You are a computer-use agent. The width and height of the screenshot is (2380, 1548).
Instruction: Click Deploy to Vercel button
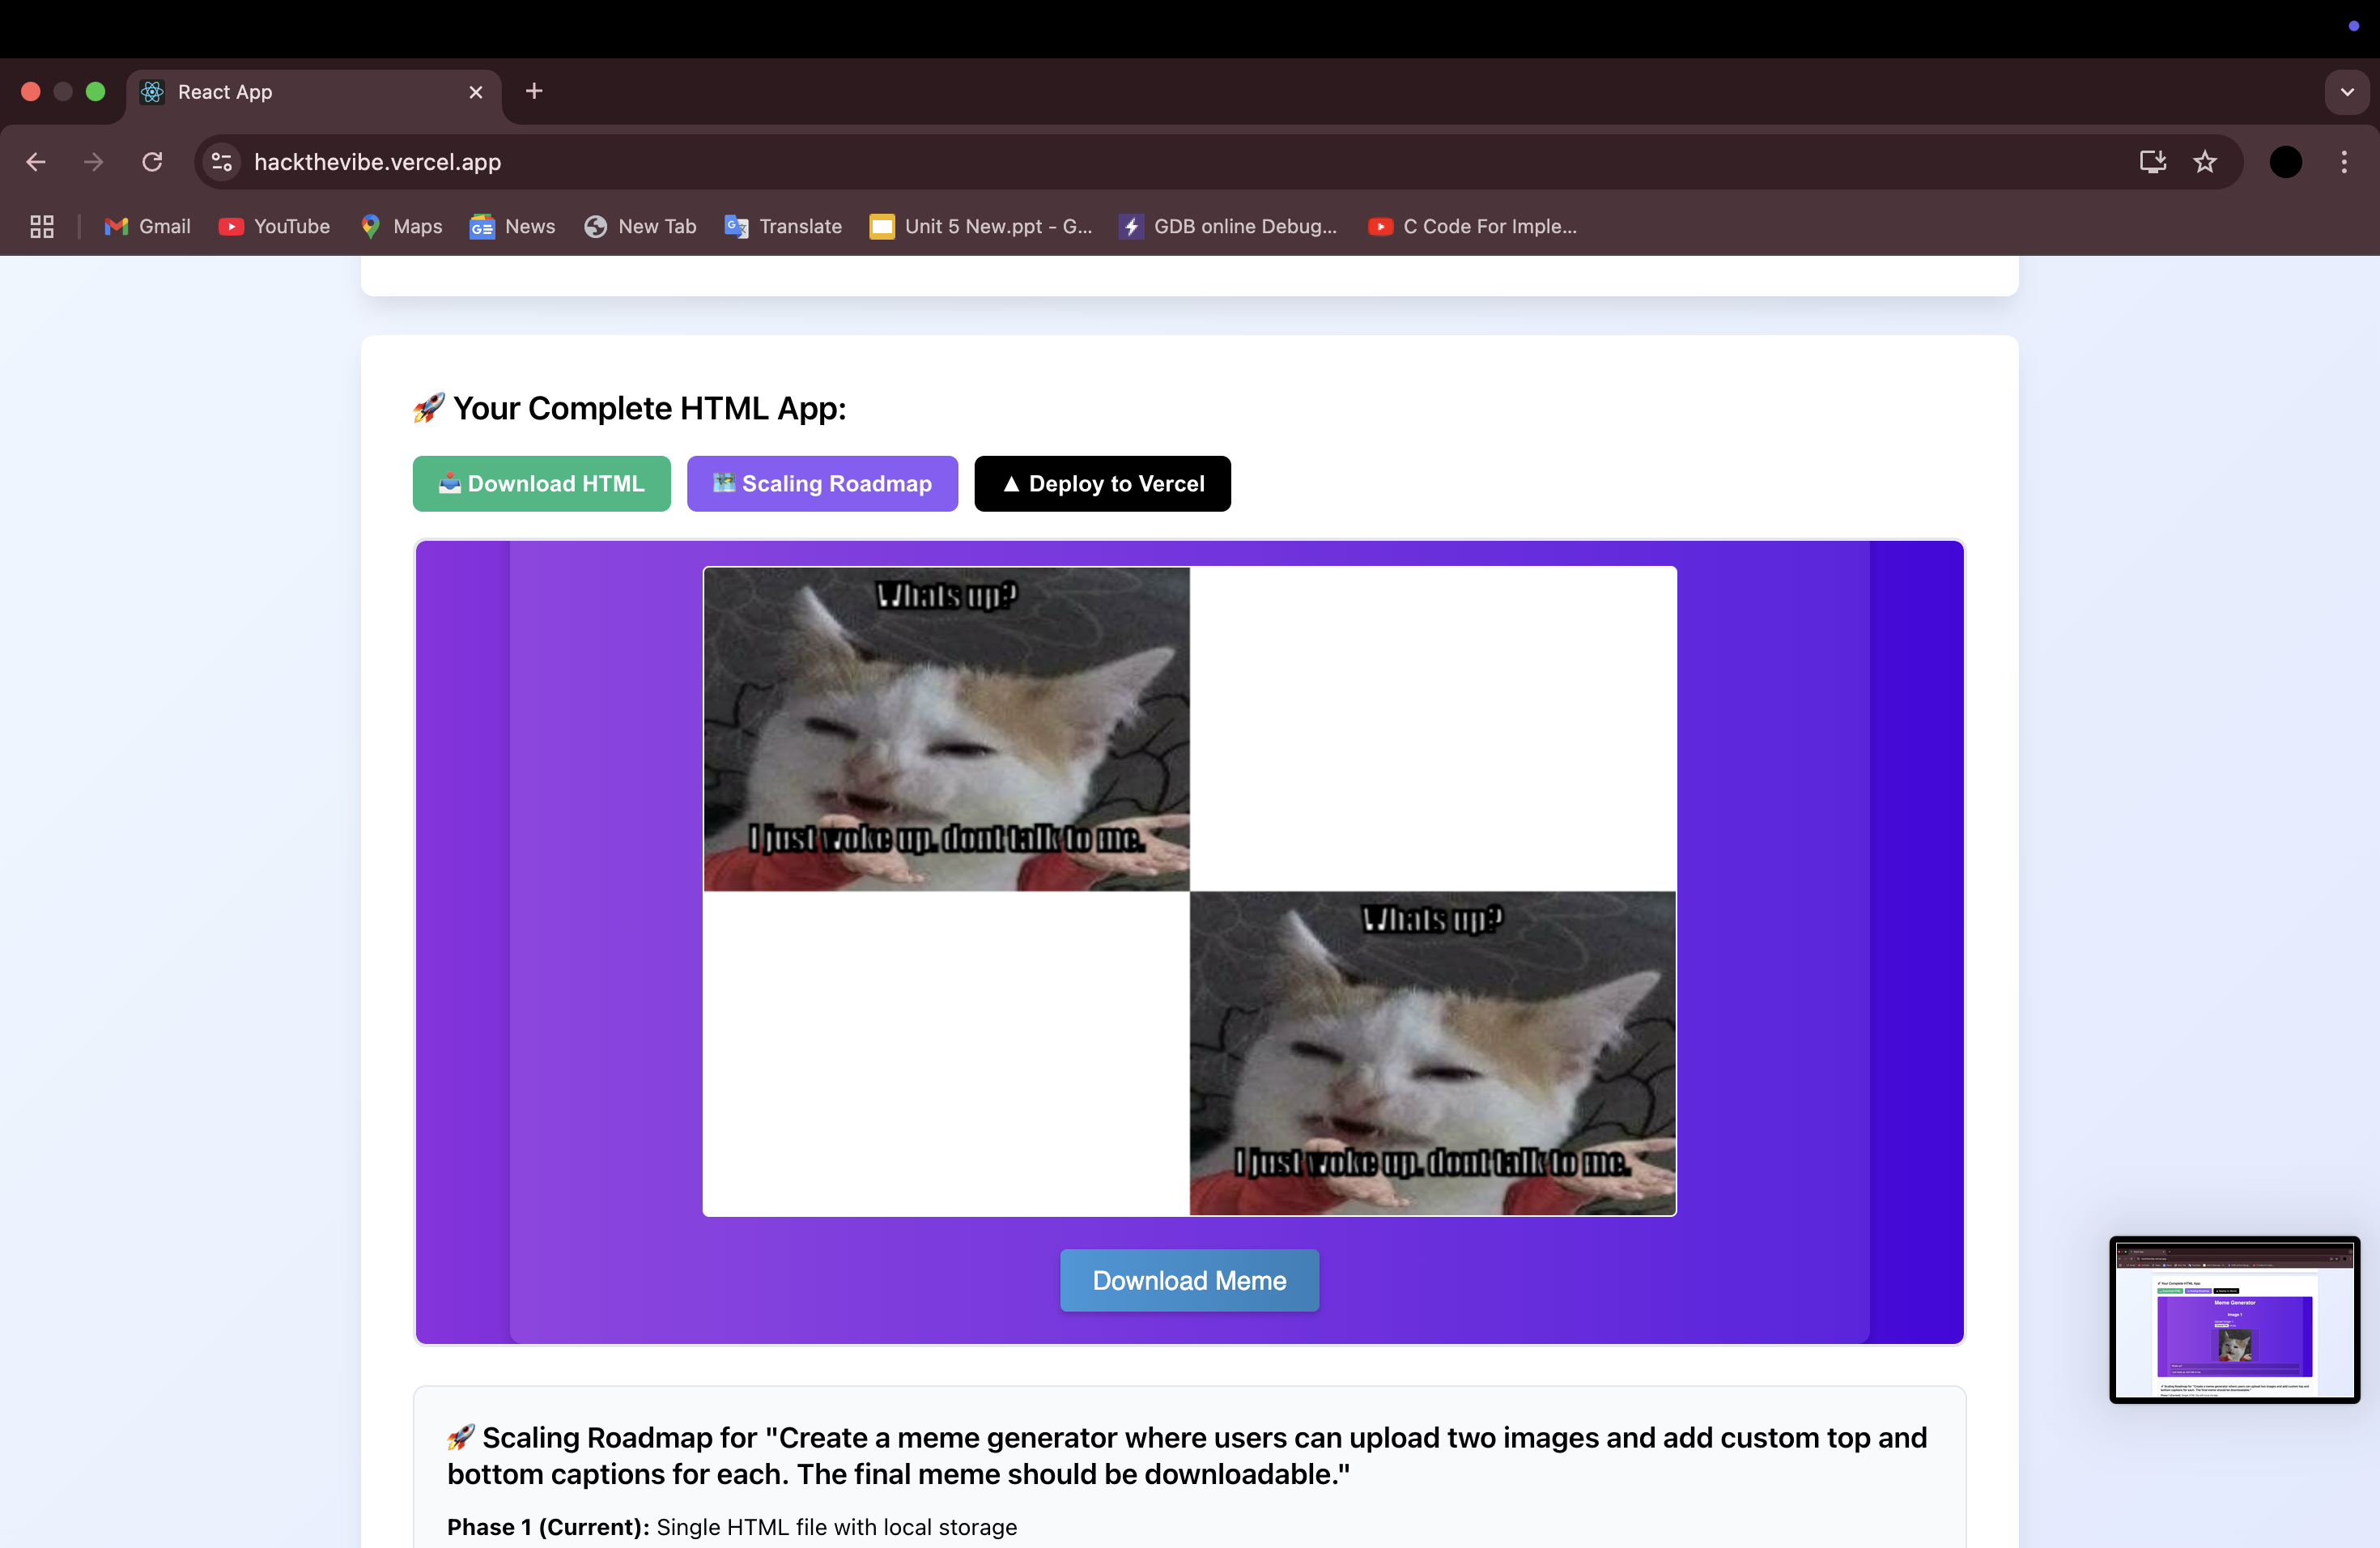(1102, 484)
